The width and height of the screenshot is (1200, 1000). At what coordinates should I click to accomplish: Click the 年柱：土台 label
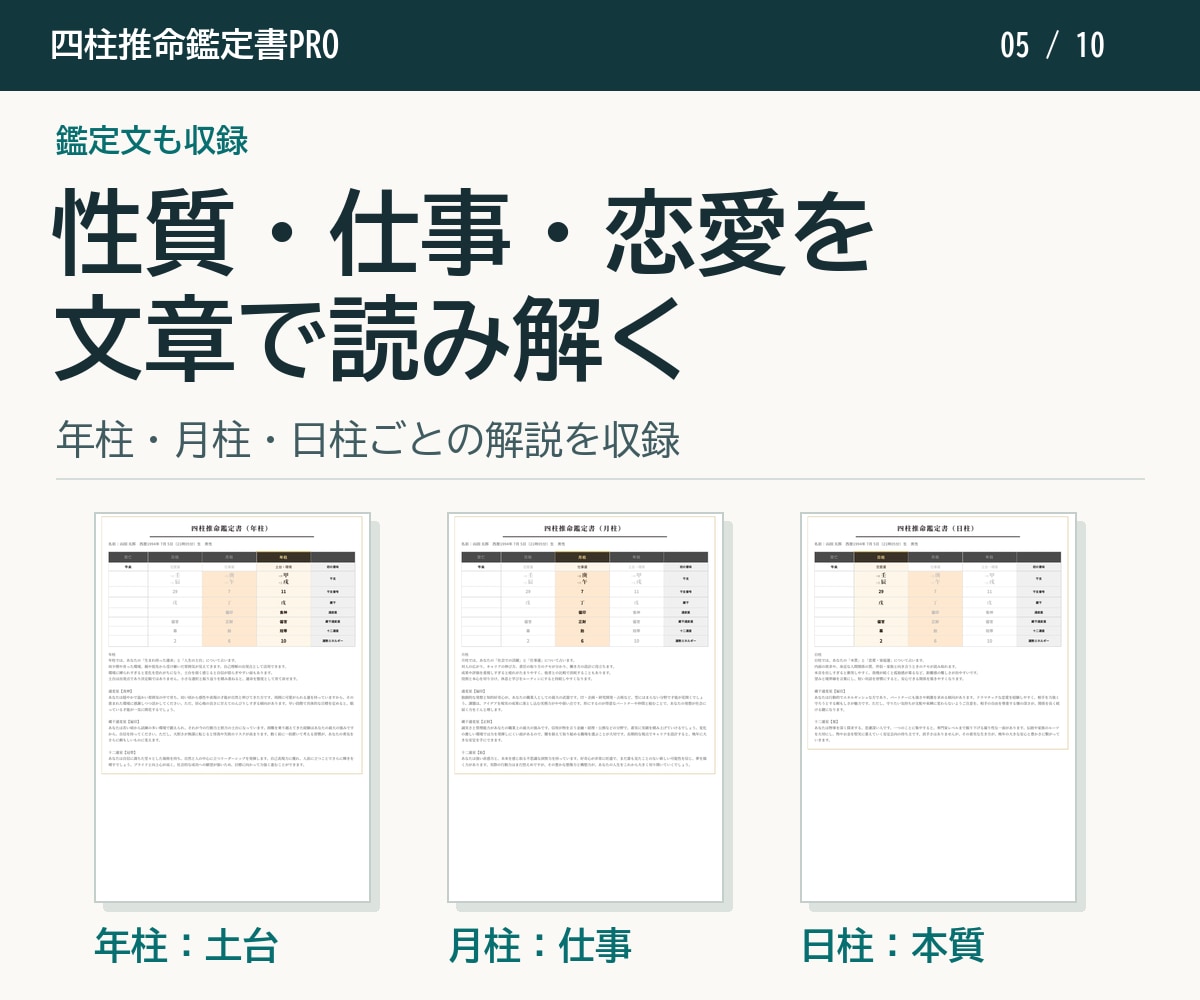[186, 946]
